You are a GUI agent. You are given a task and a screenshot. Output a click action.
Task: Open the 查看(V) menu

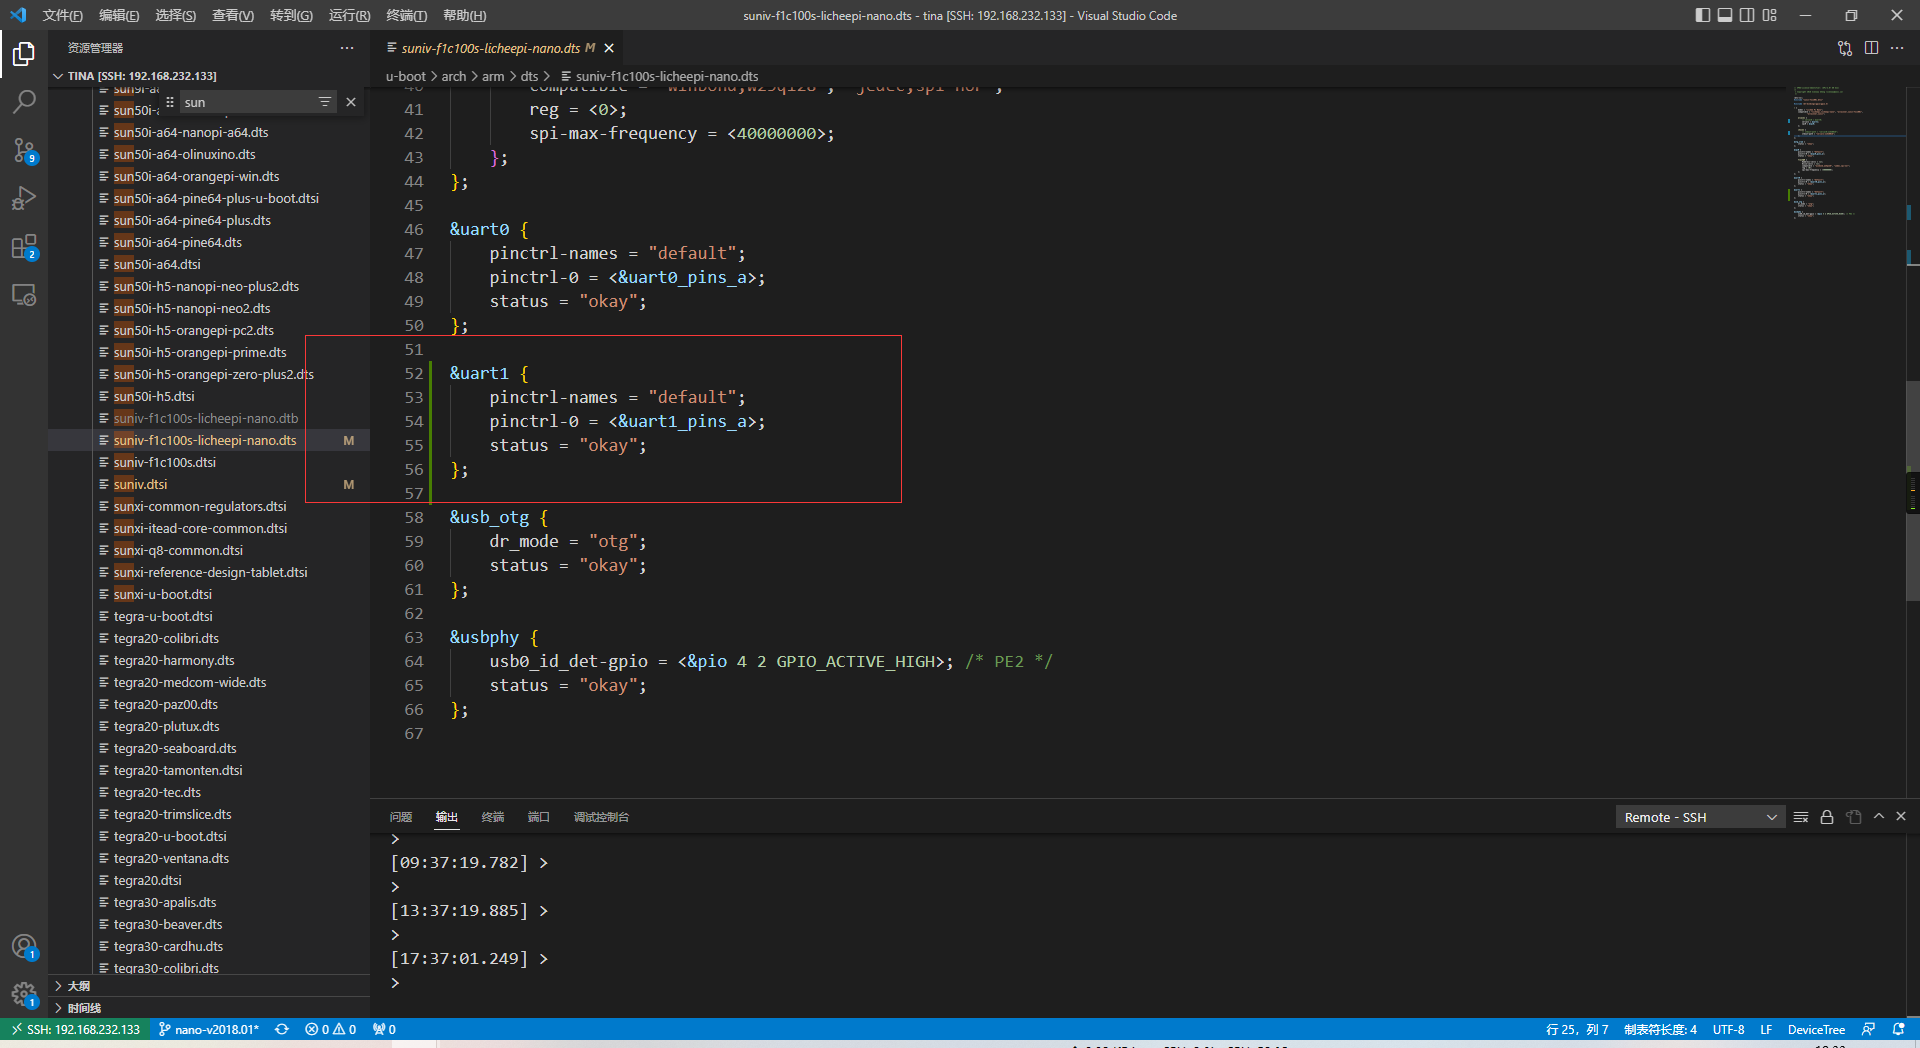pos(233,15)
